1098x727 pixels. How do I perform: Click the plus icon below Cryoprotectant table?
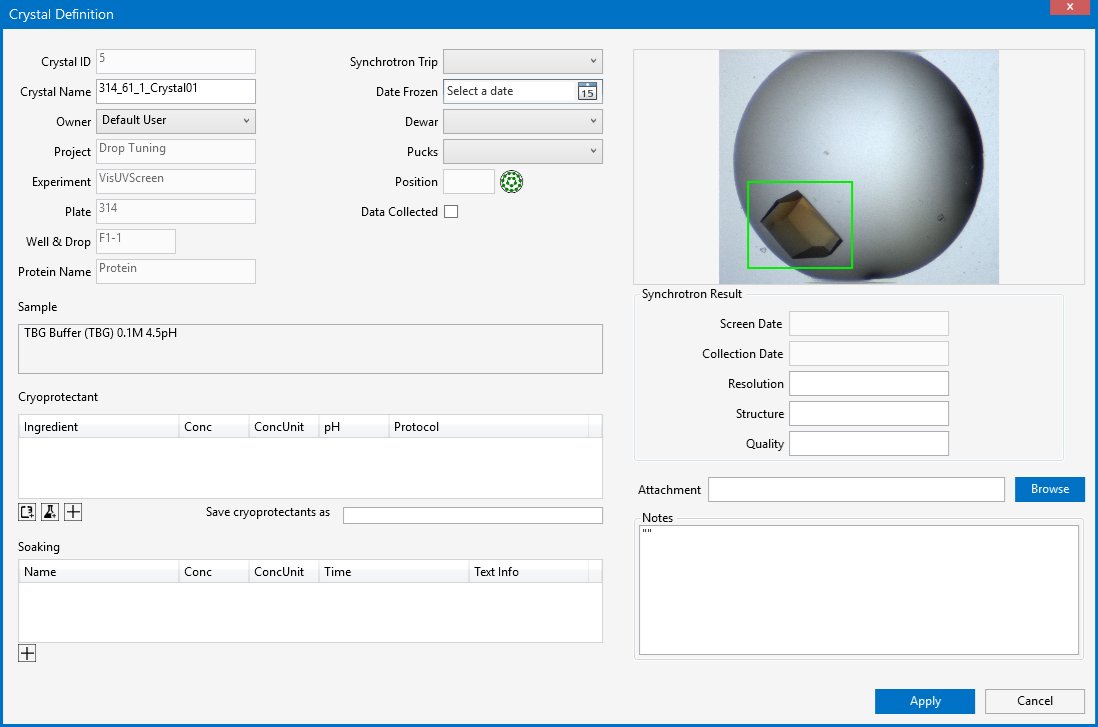point(73,512)
